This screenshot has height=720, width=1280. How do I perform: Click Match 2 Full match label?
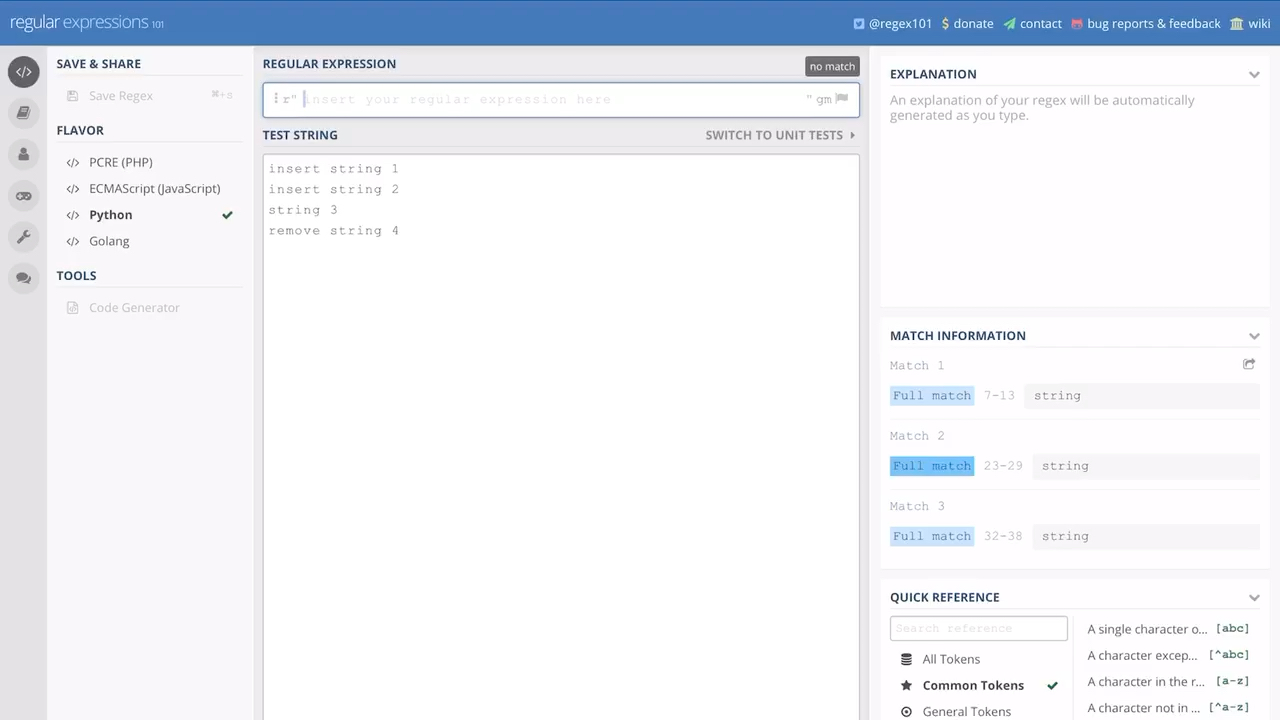(x=932, y=466)
